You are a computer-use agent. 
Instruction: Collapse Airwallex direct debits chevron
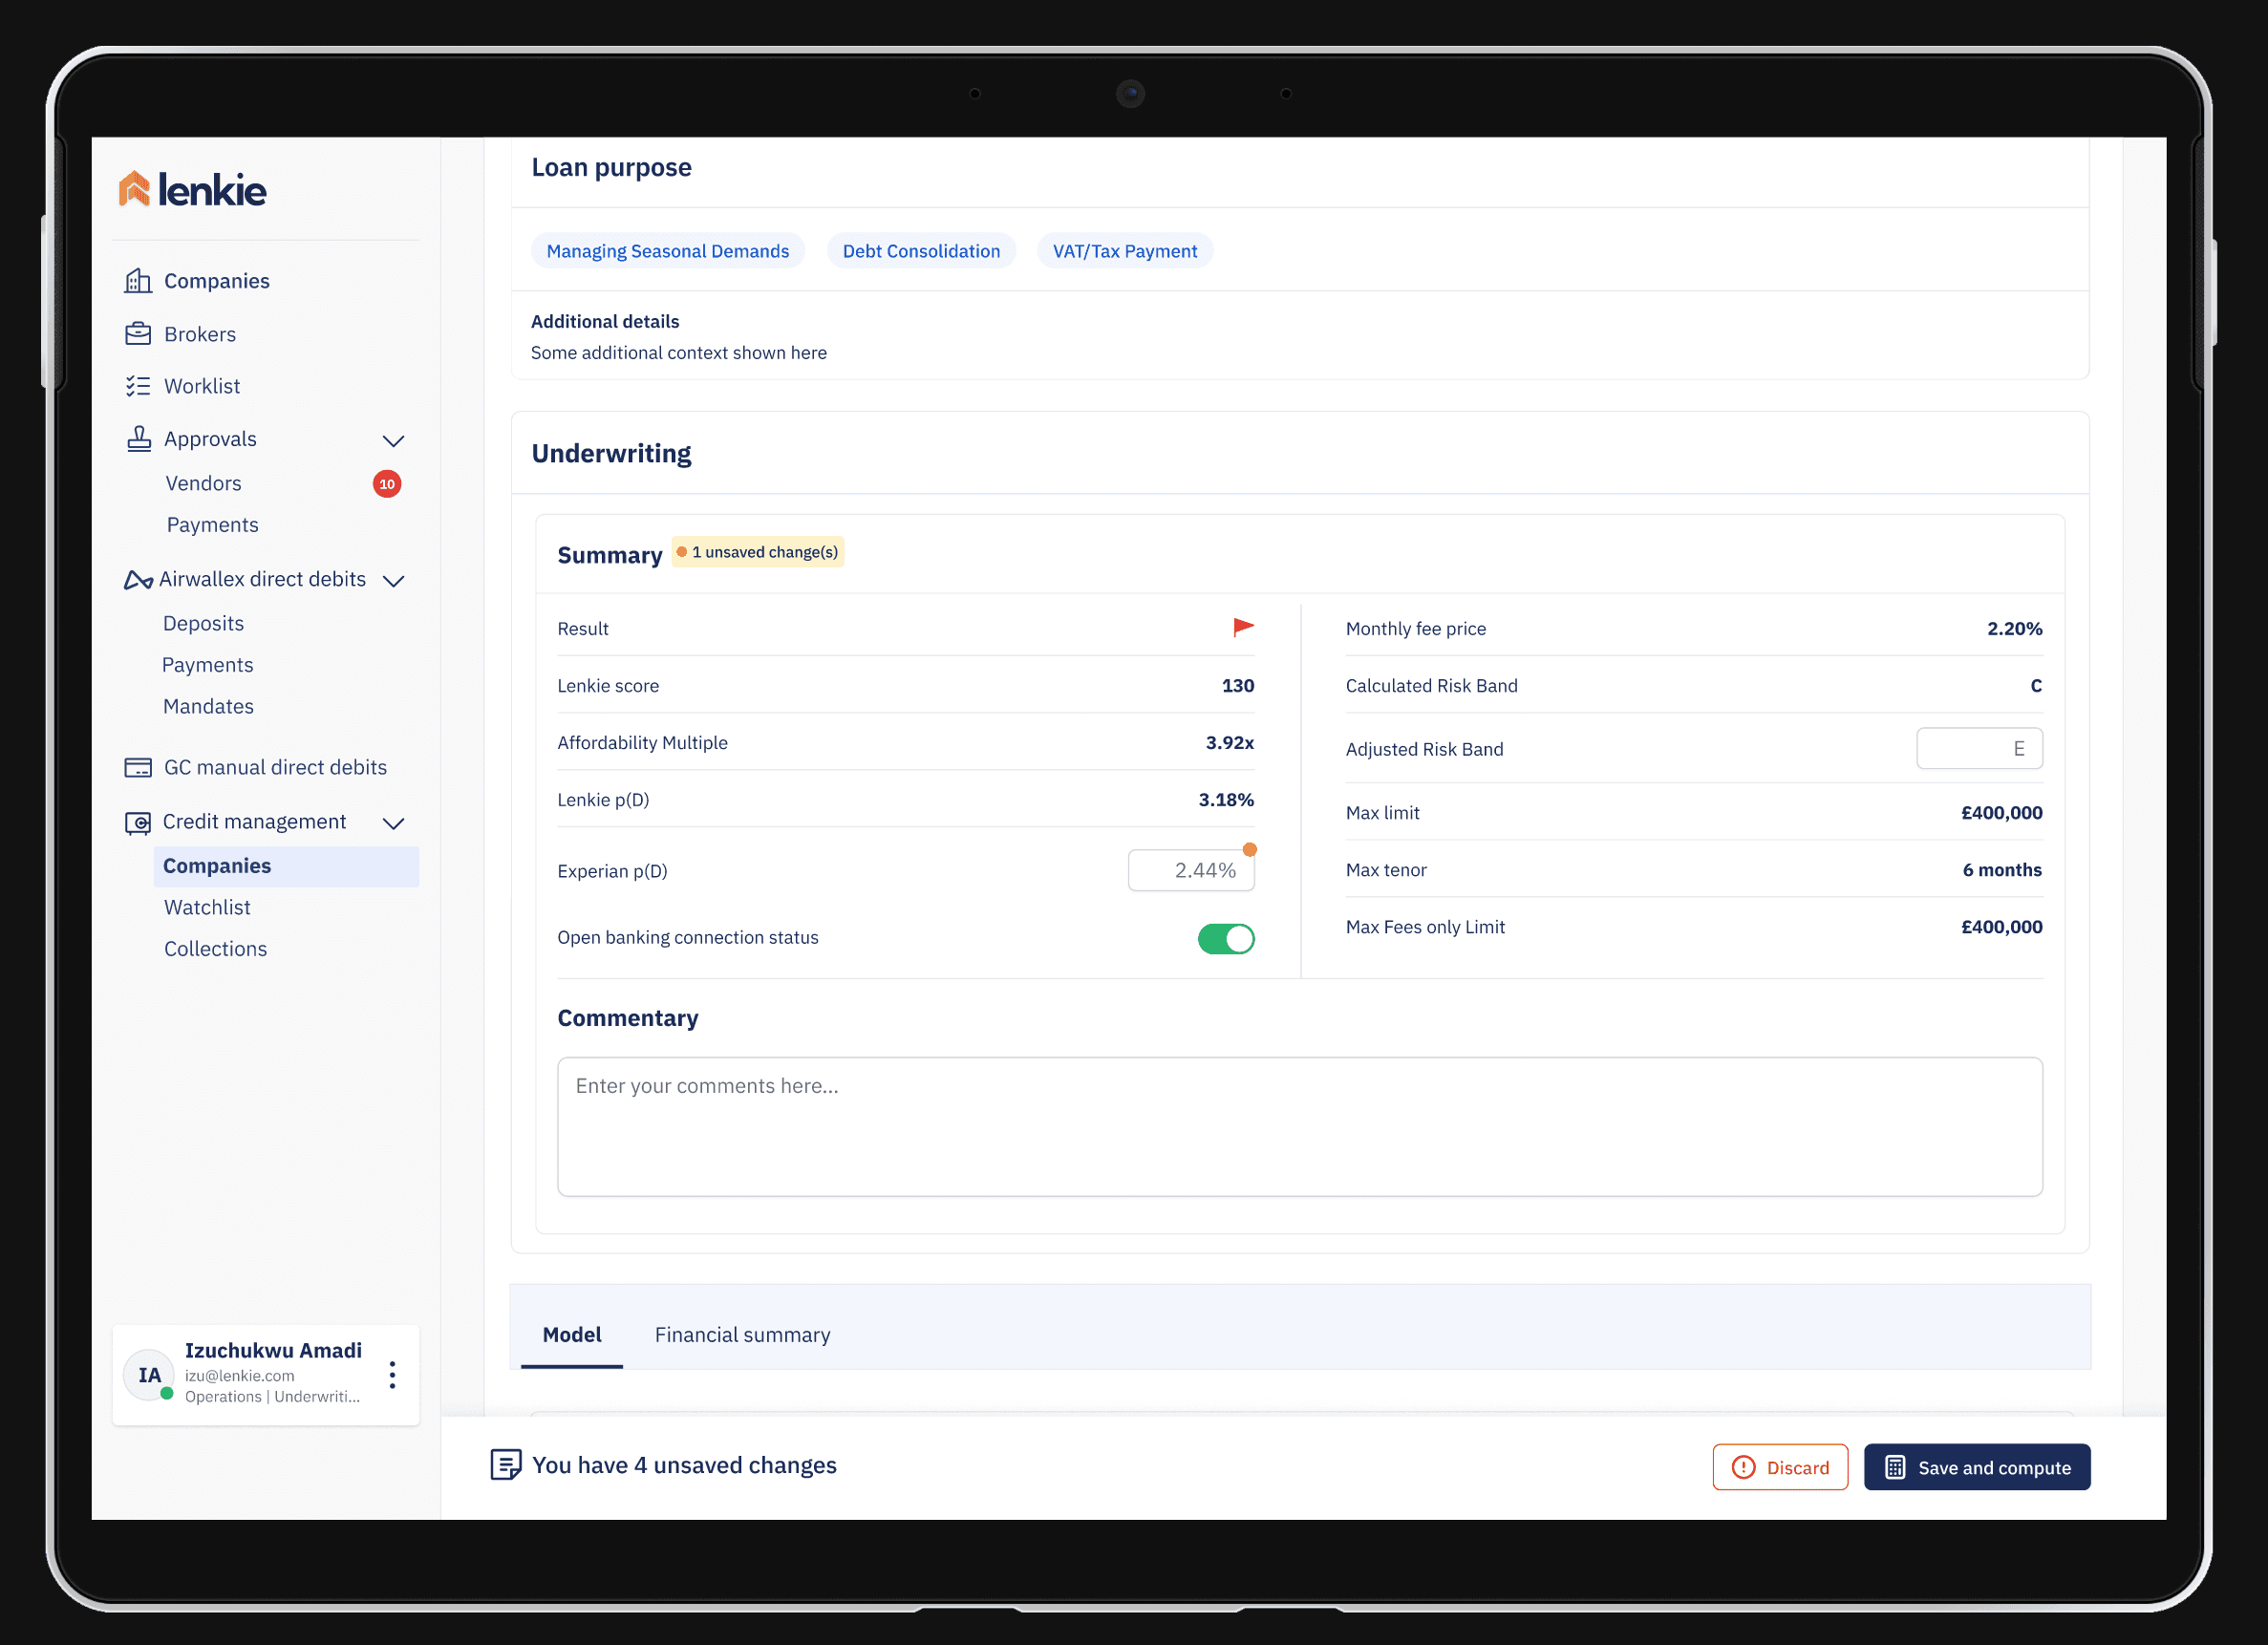click(x=394, y=581)
